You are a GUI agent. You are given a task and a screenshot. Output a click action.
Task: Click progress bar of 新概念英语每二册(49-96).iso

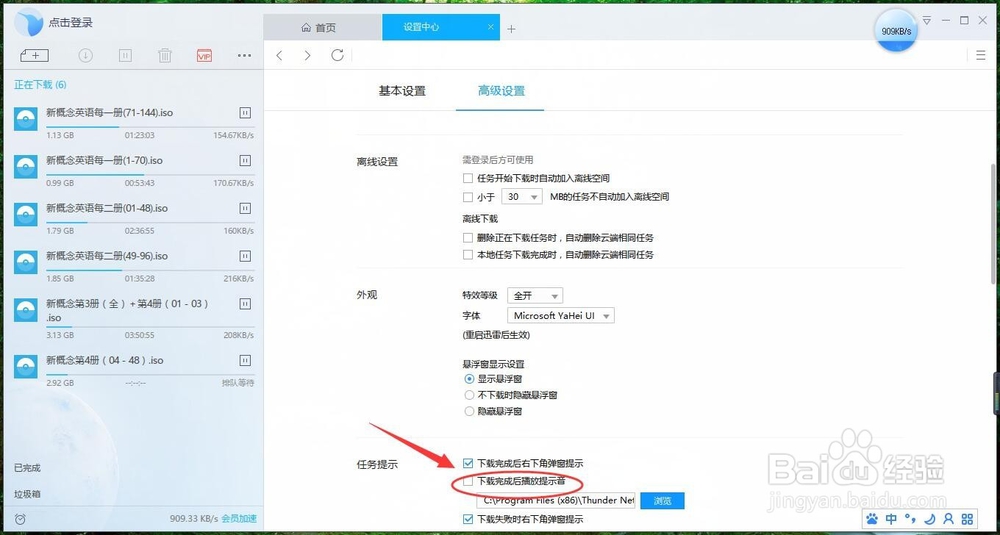pyautogui.click(x=150, y=270)
